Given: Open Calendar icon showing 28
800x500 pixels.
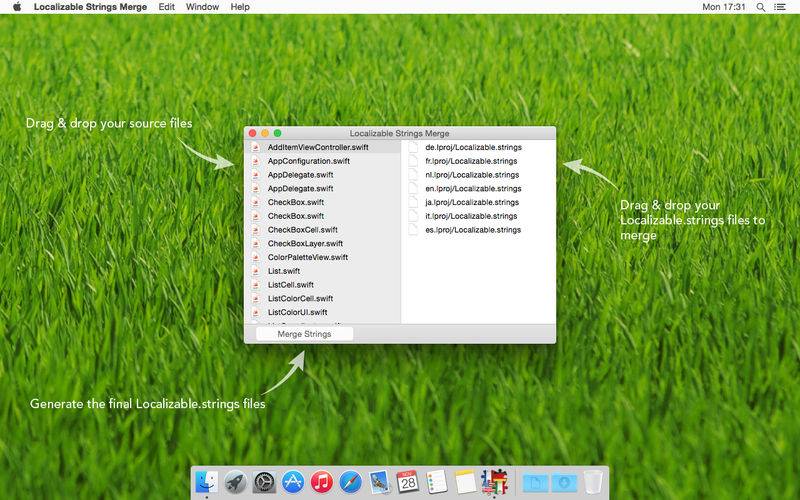Looking at the screenshot, I should 408,482.
